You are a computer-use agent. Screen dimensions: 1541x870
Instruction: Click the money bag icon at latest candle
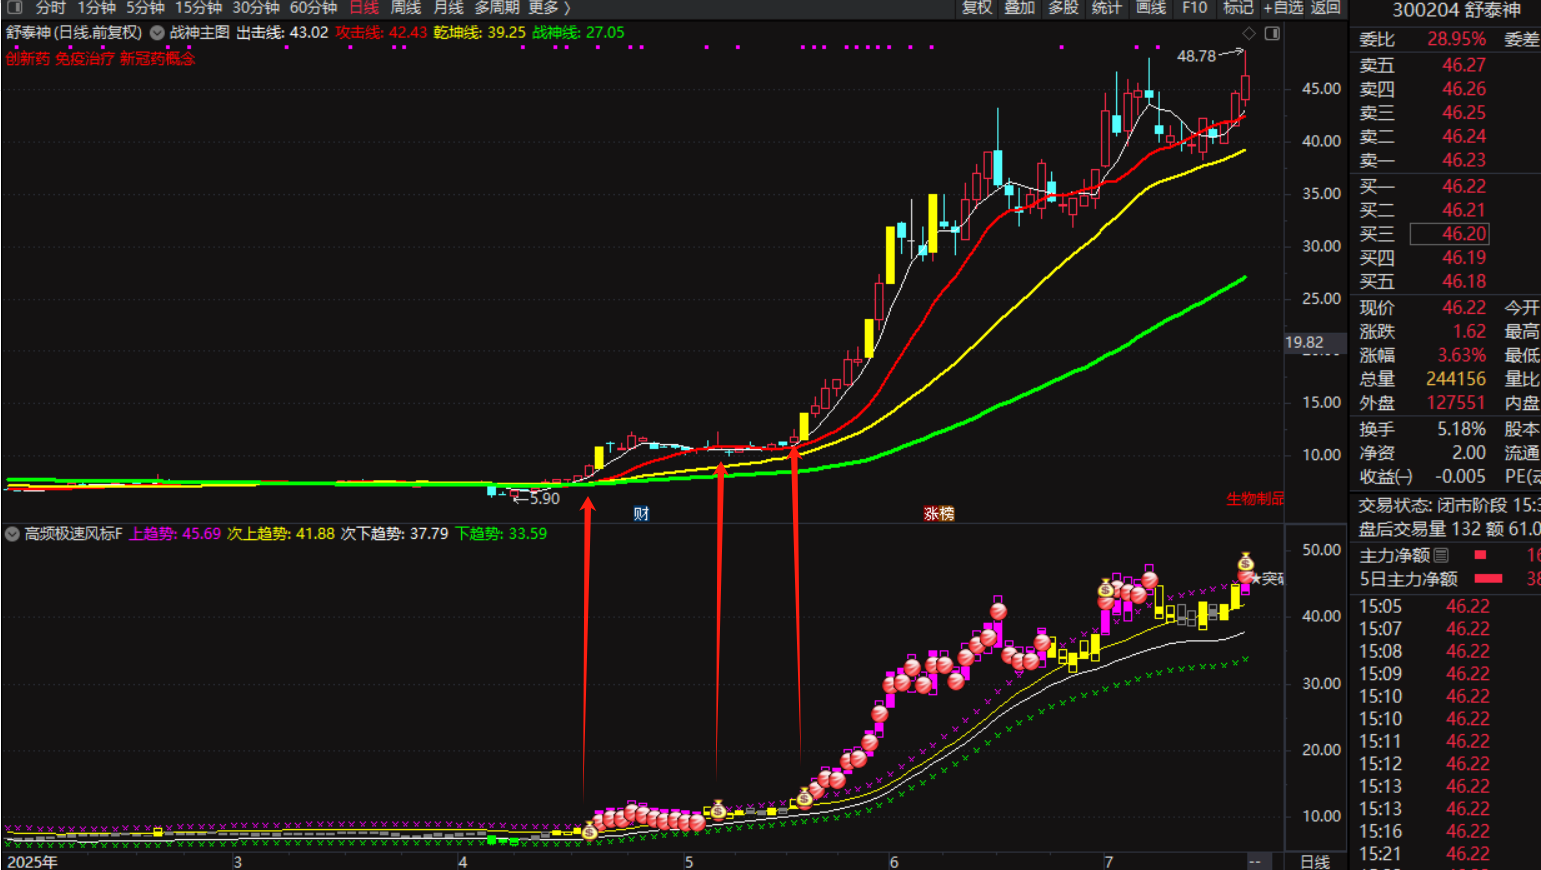coord(1245,562)
